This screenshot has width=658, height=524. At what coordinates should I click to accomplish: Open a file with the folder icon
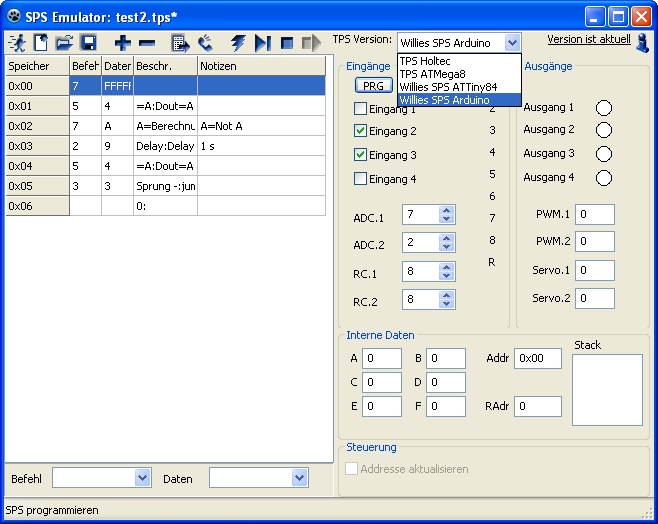[x=65, y=43]
